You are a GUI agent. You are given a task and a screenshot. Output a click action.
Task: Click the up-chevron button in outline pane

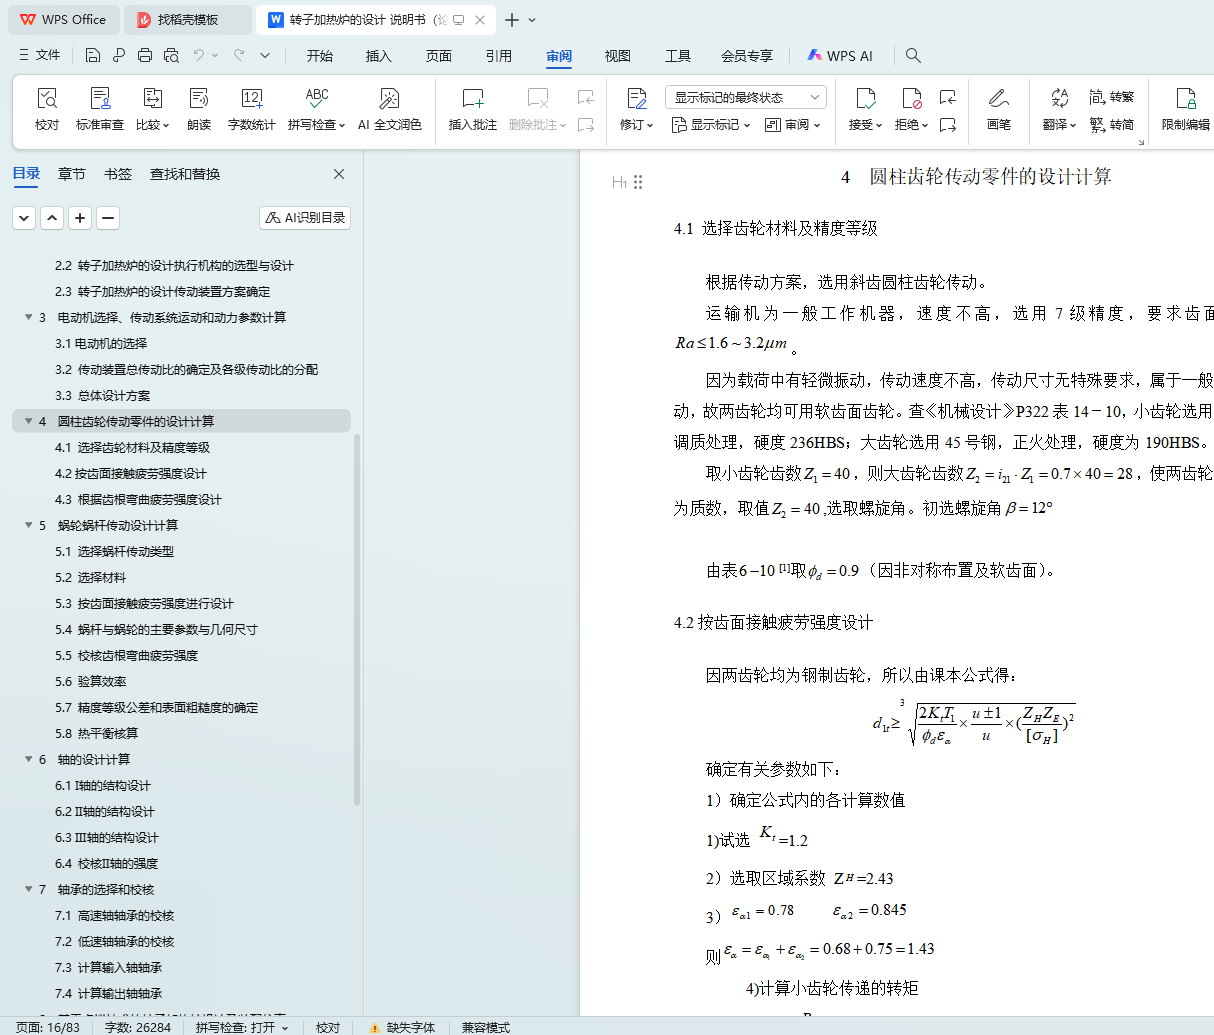[52, 218]
